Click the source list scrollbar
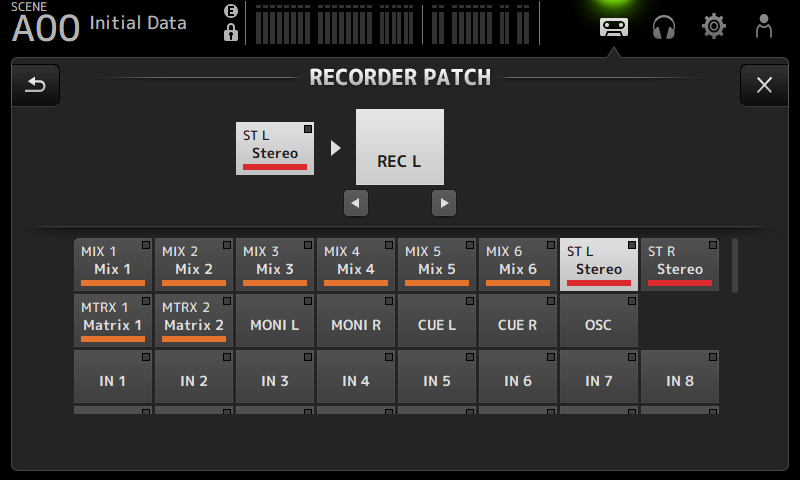Viewport: 800px width, 480px height. click(x=736, y=265)
